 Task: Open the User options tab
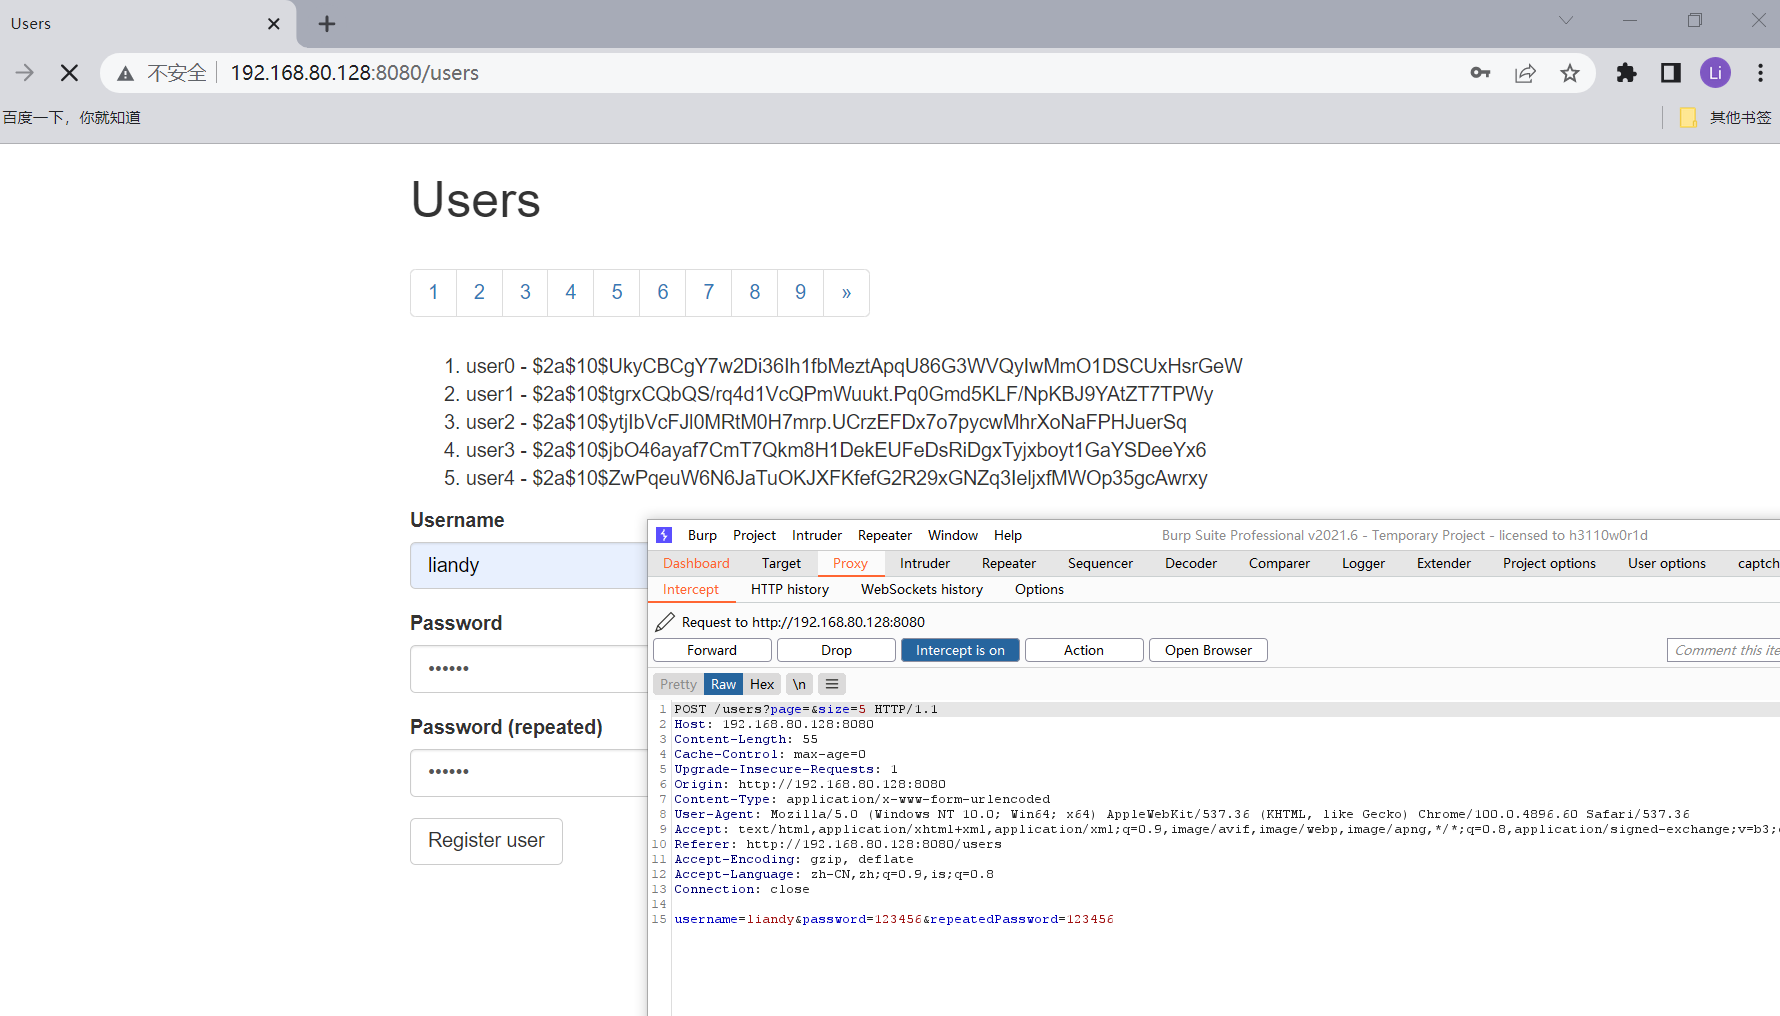1667,563
